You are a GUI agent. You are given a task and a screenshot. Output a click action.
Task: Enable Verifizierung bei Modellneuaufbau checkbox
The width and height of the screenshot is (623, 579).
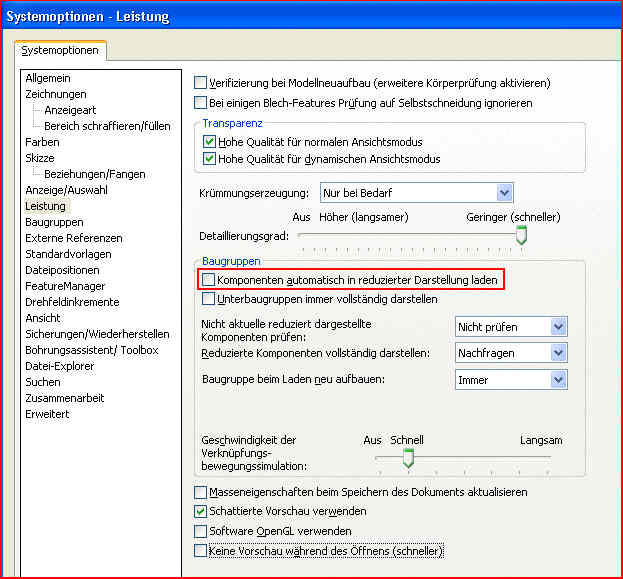[200, 83]
